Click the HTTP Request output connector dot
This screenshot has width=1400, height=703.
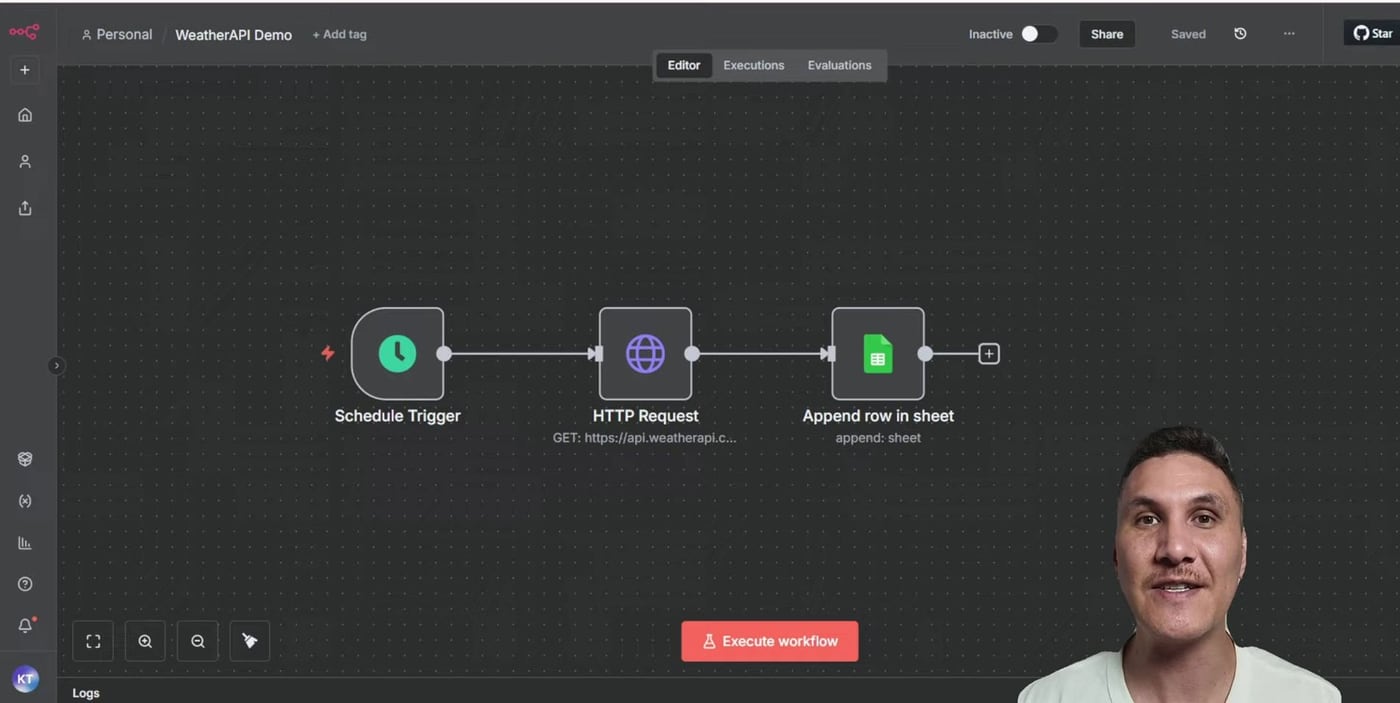(x=692, y=353)
